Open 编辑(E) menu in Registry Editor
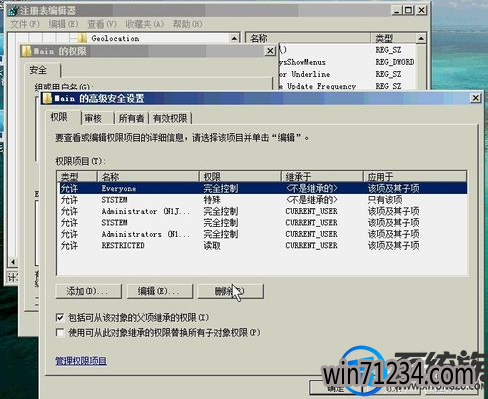The width and height of the screenshot is (488, 399). (63, 24)
